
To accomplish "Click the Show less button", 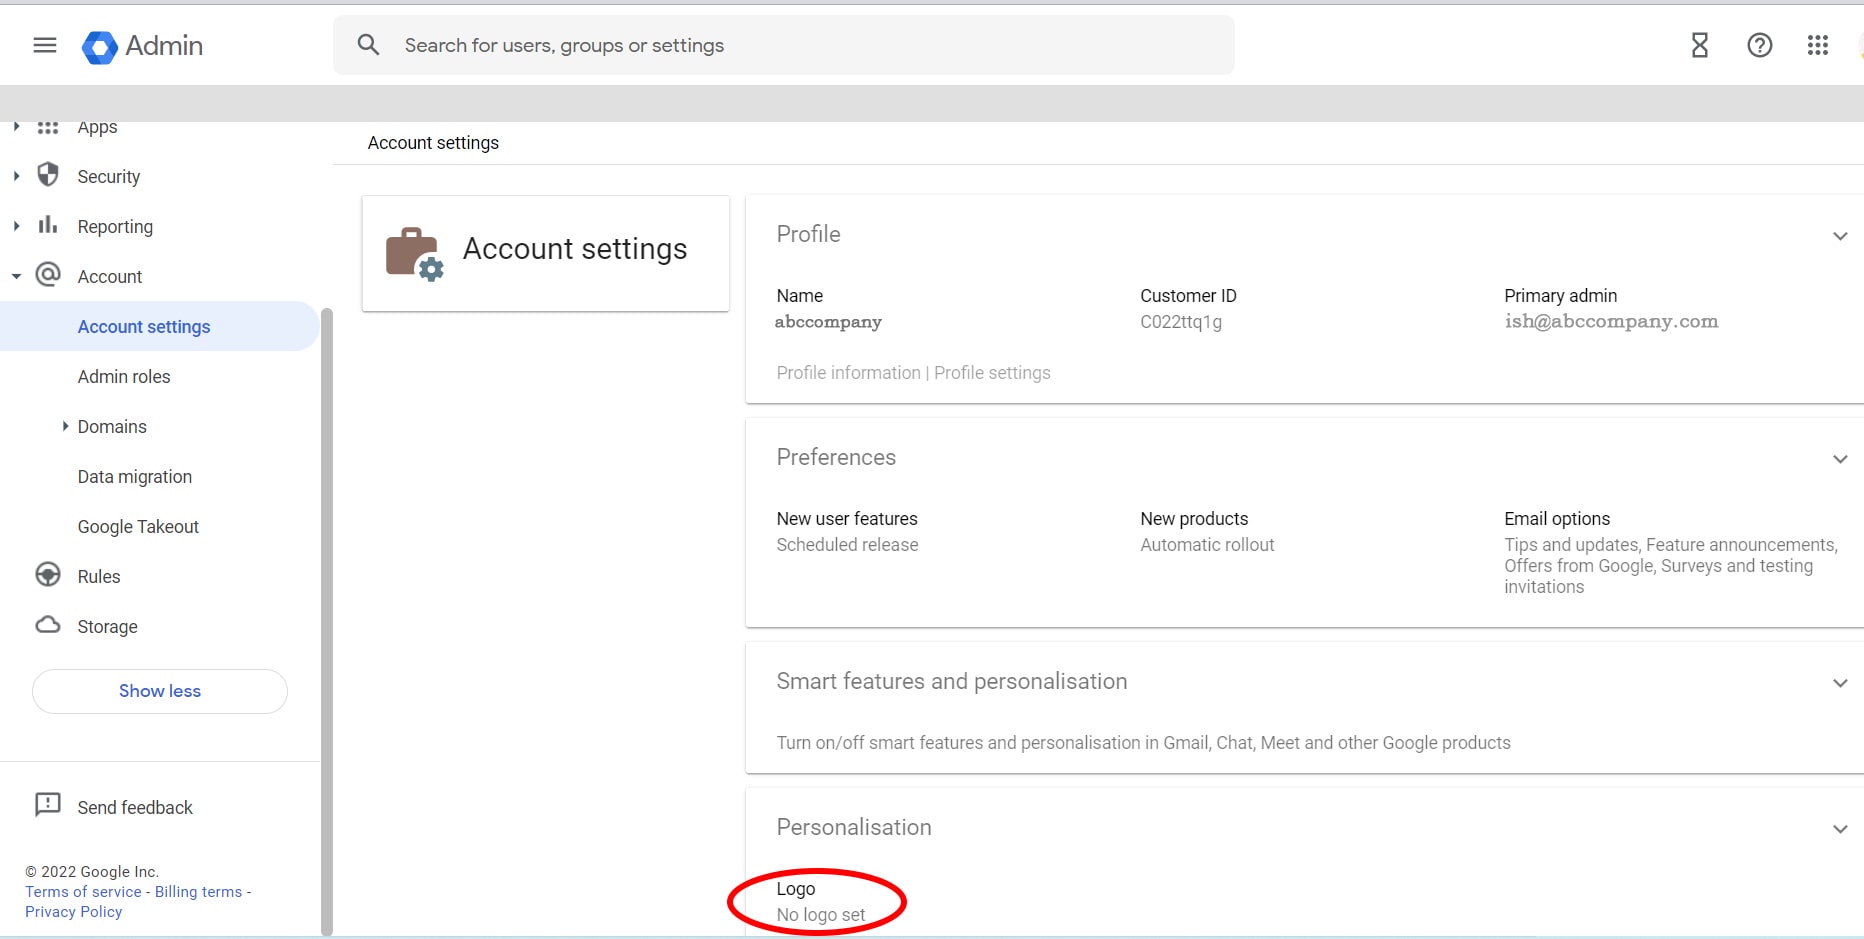I will point(160,691).
